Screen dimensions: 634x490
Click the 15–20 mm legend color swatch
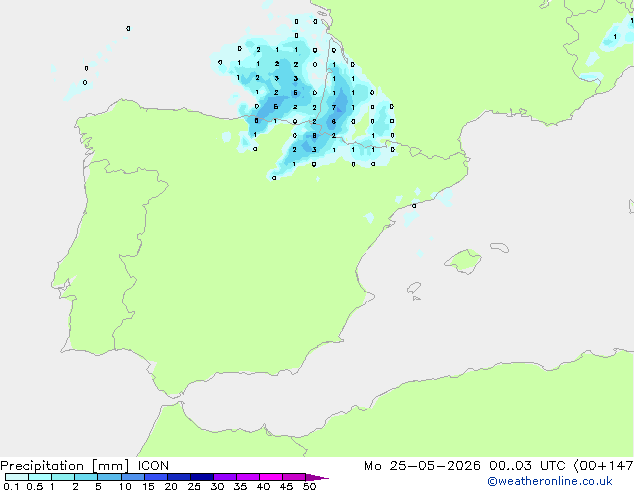click(x=155, y=477)
